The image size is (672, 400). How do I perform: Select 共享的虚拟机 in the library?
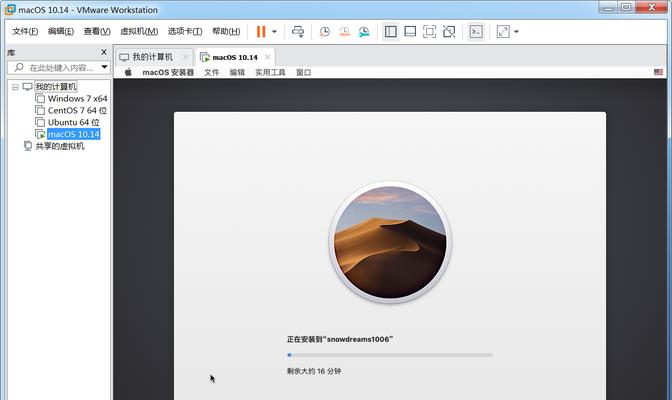60,146
